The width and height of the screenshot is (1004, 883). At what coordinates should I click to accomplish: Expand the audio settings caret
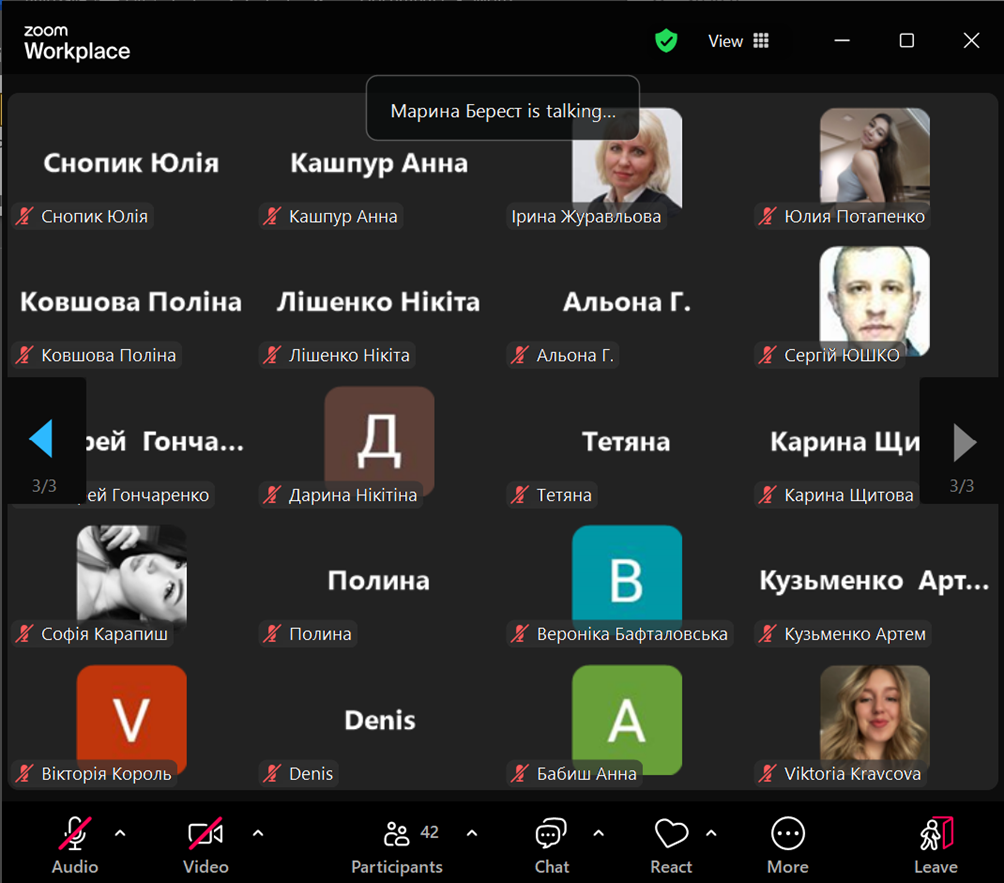[120, 833]
